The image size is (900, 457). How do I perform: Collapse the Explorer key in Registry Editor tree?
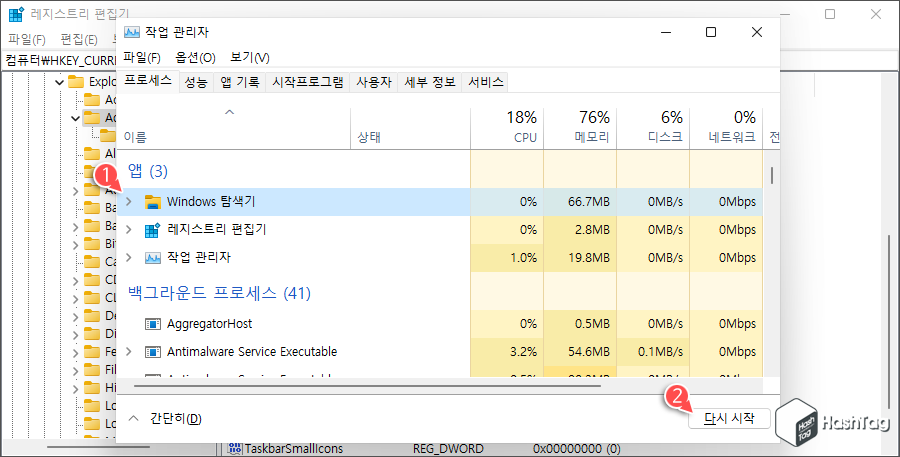click(x=59, y=82)
